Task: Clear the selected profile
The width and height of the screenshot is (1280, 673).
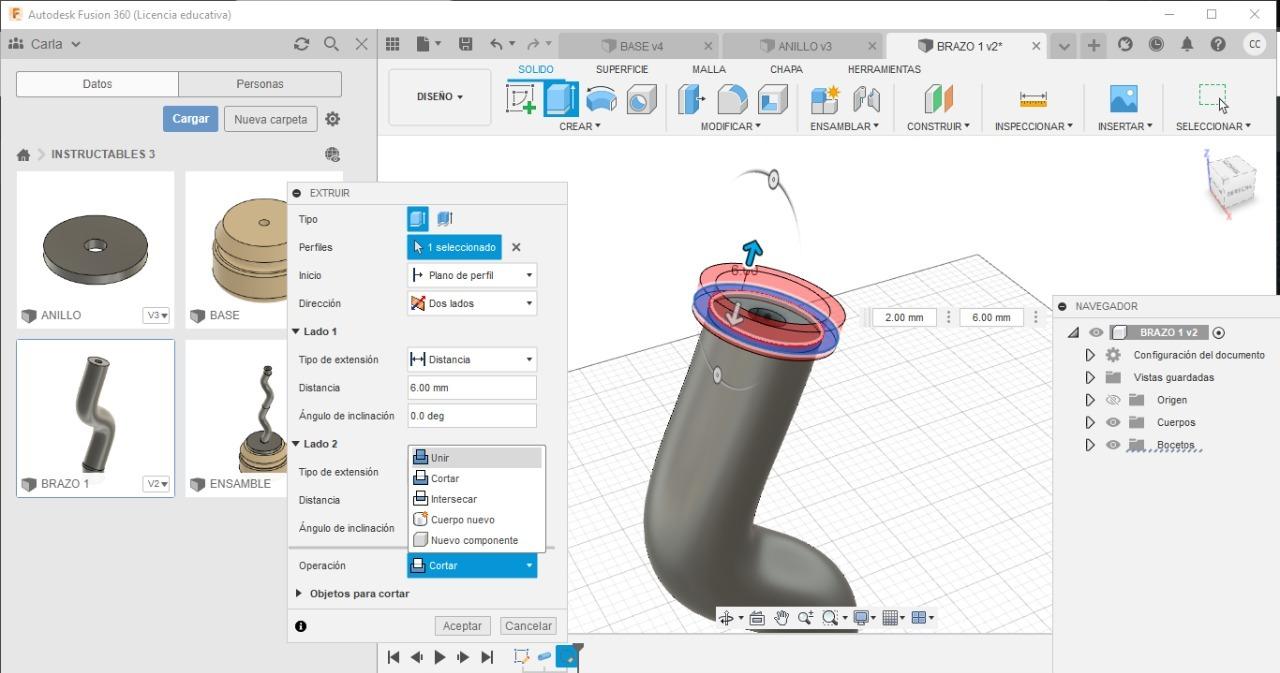Action: 516,247
